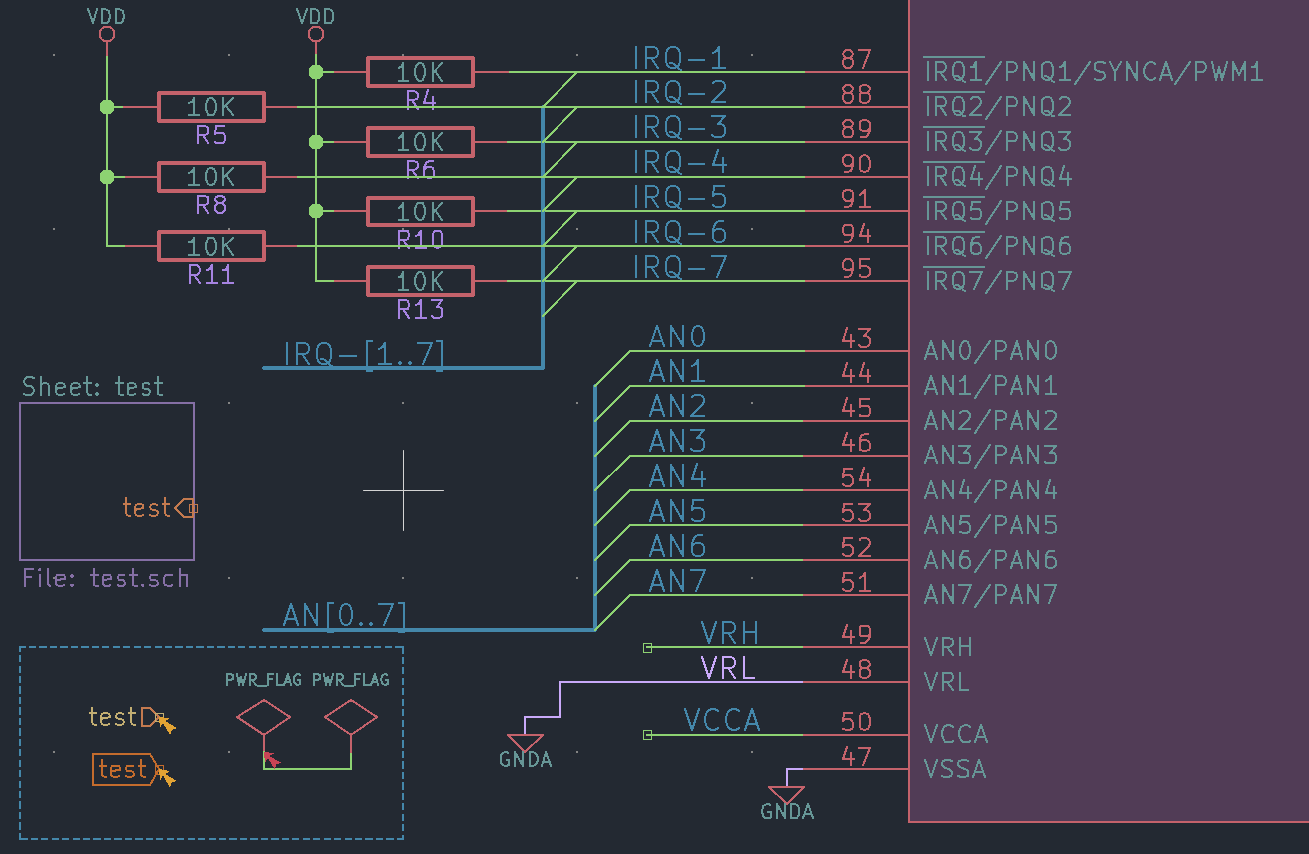Select the VCCA net label
Viewport: 1309px width, 854px height.
(720, 720)
